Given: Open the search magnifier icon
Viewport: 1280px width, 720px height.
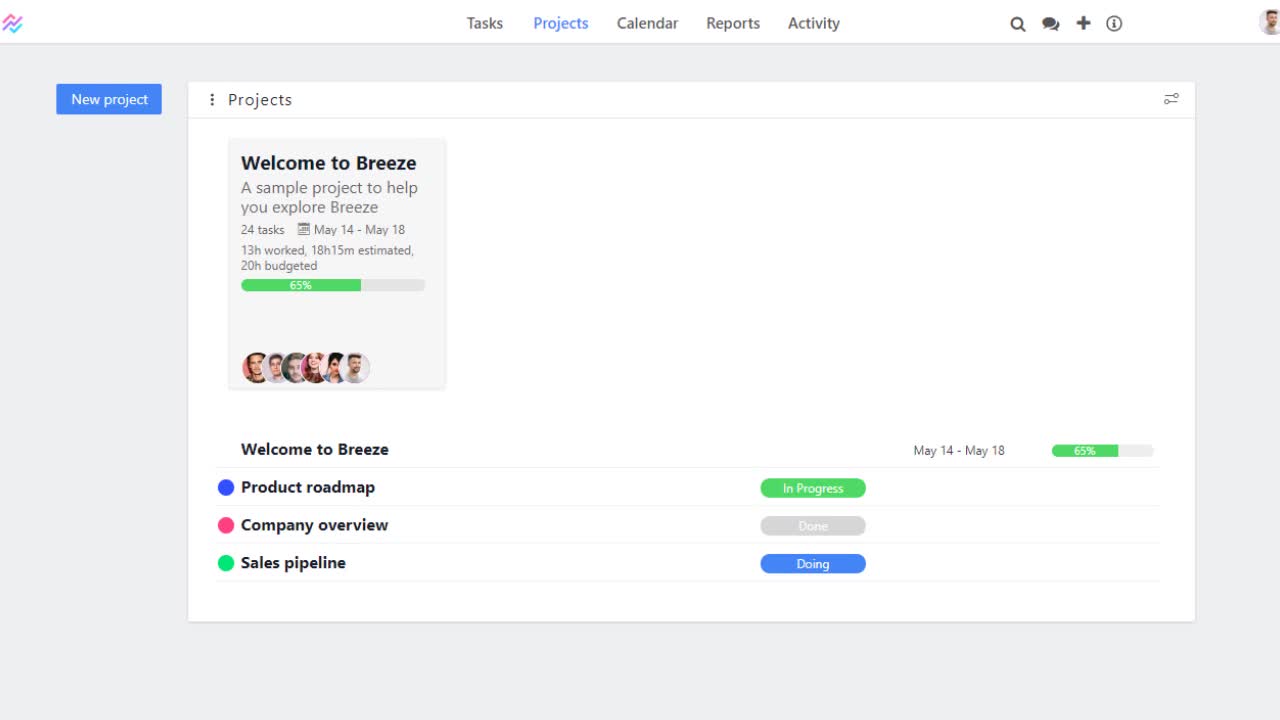Looking at the screenshot, I should (x=1018, y=24).
